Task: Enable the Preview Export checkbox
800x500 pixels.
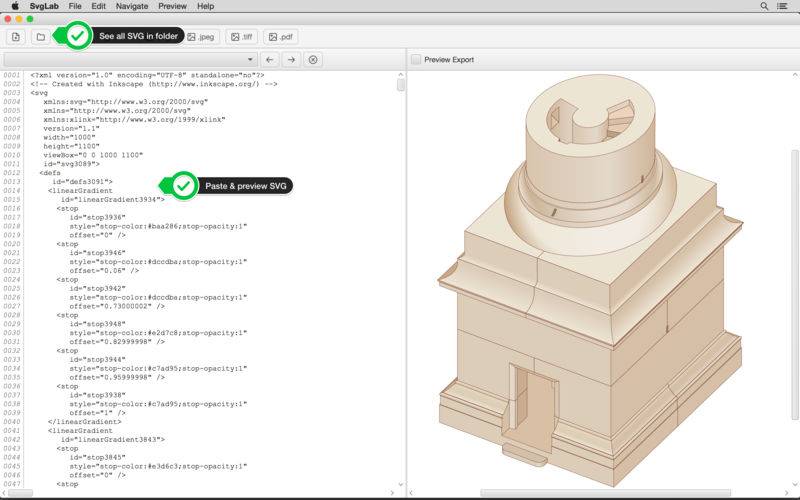Action: tap(416, 60)
